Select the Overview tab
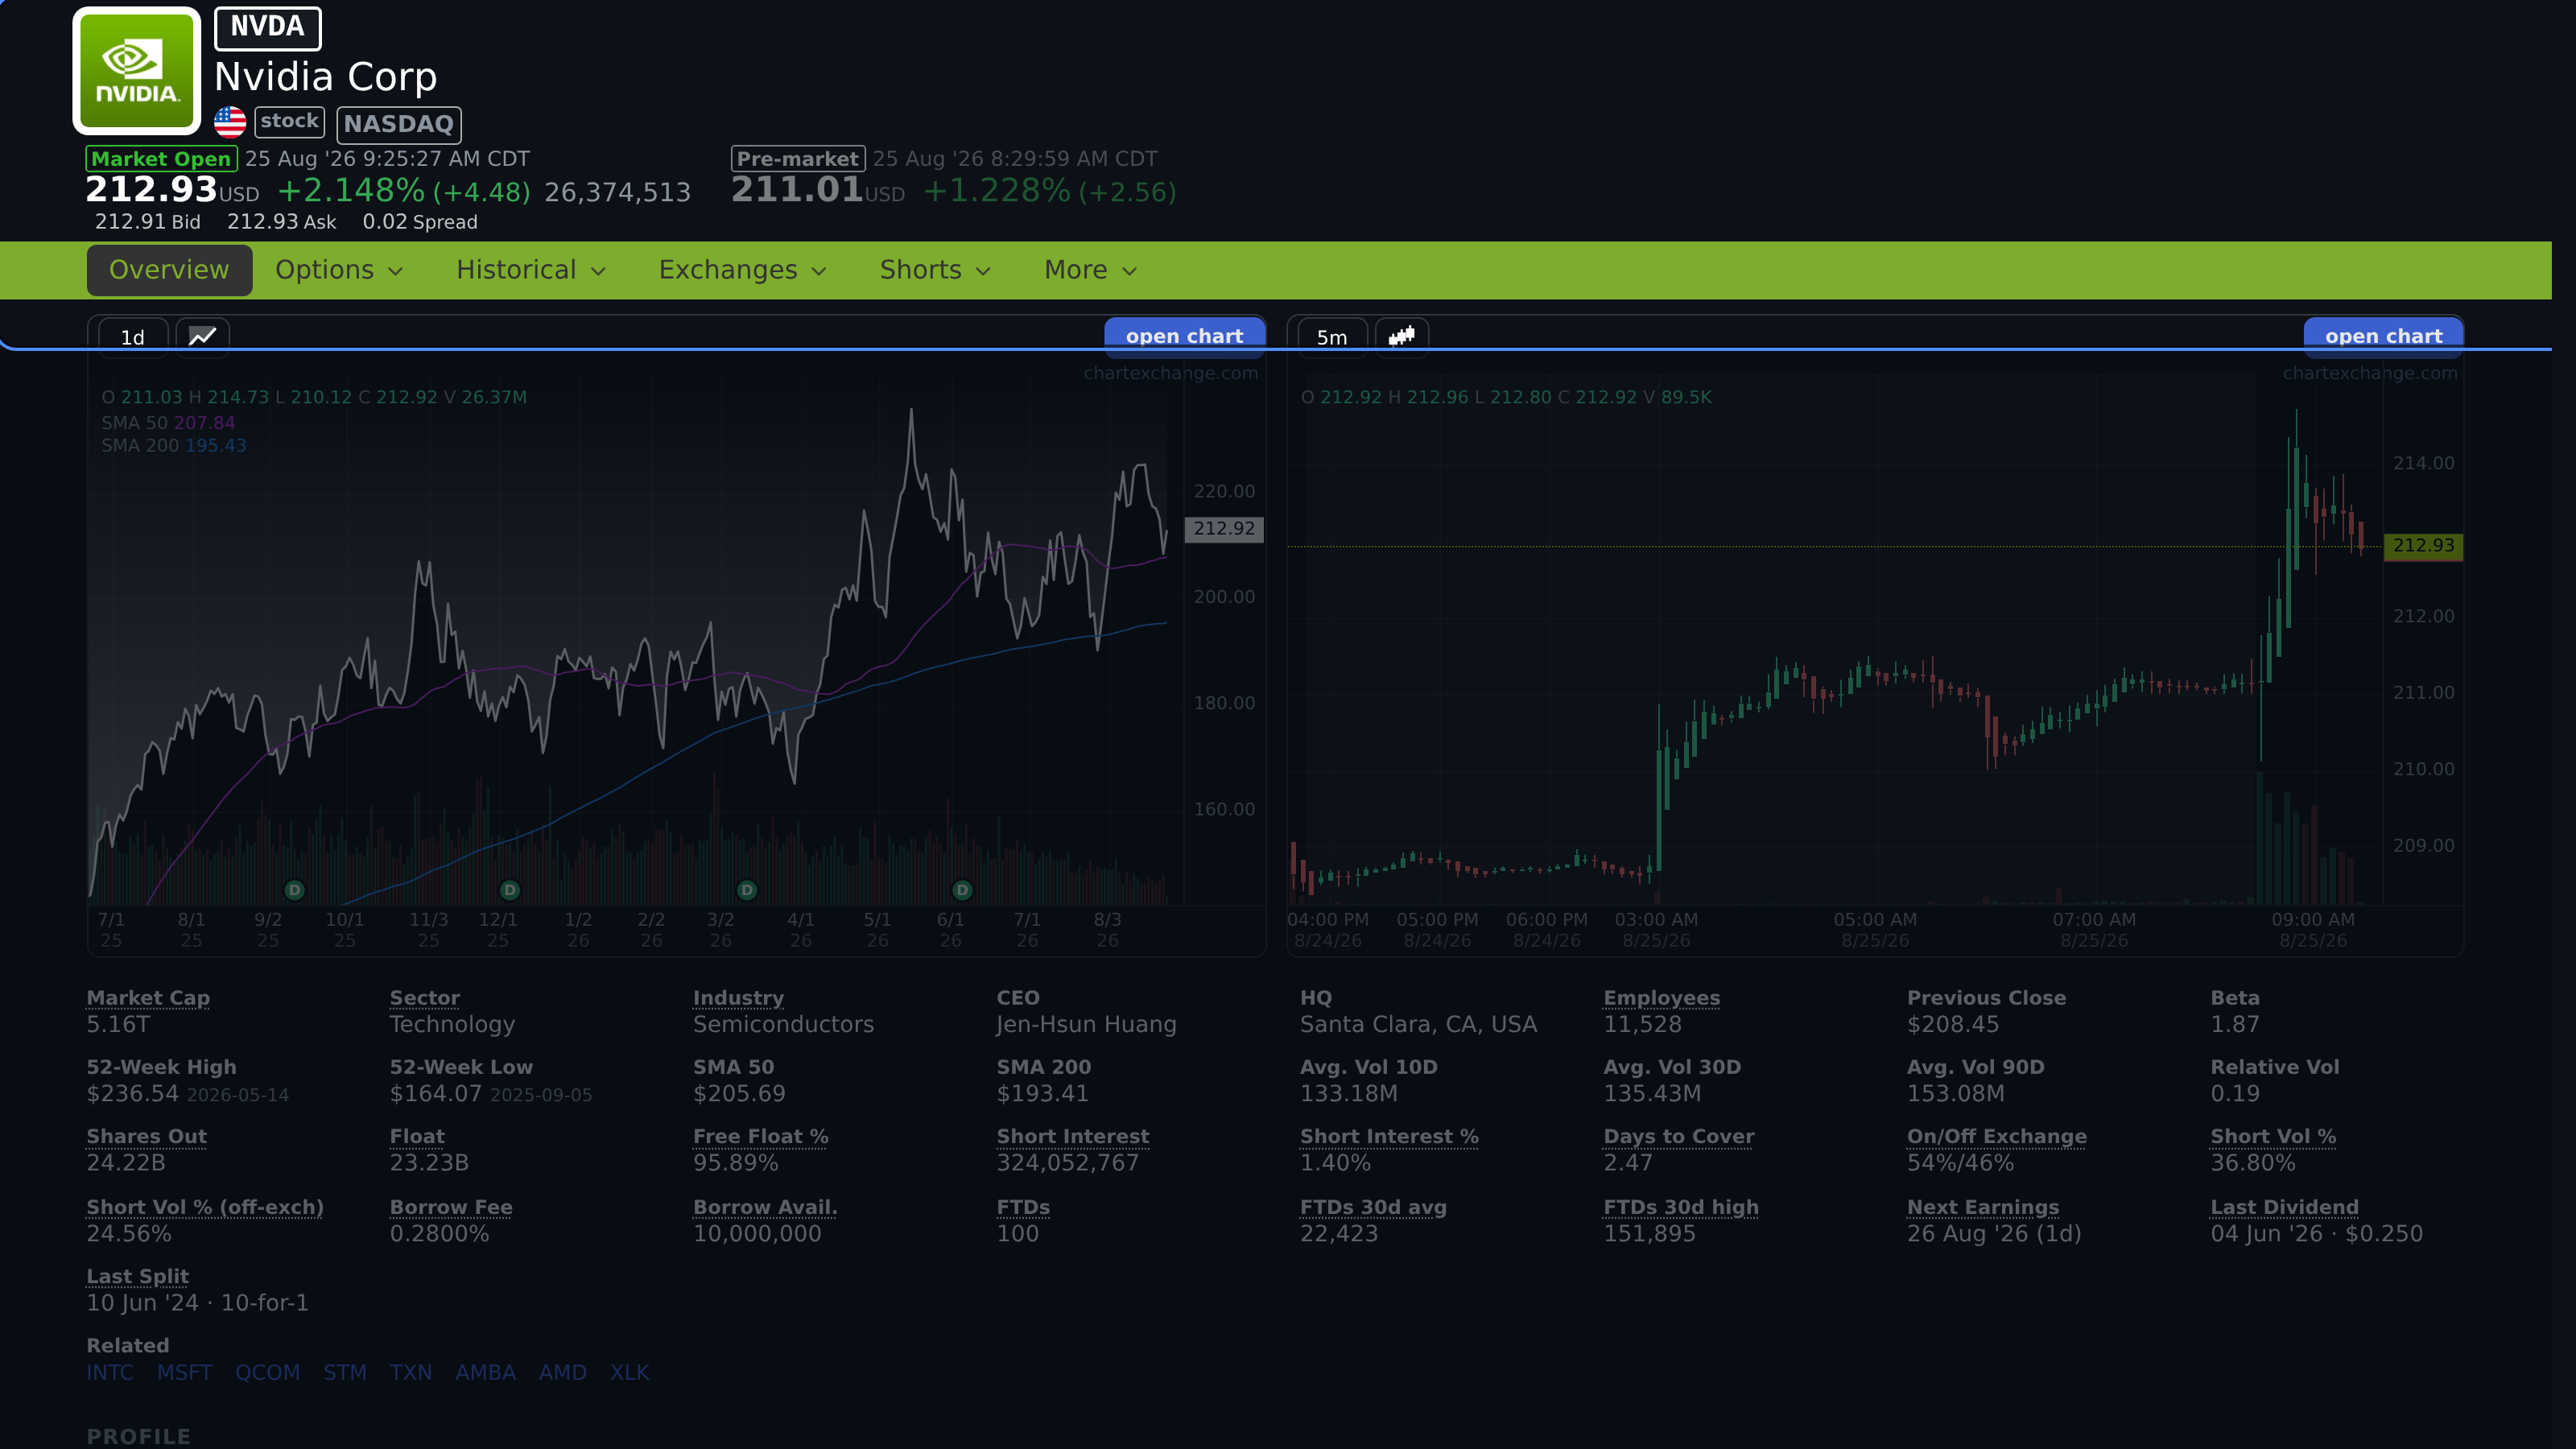 [x=169, y=270]
